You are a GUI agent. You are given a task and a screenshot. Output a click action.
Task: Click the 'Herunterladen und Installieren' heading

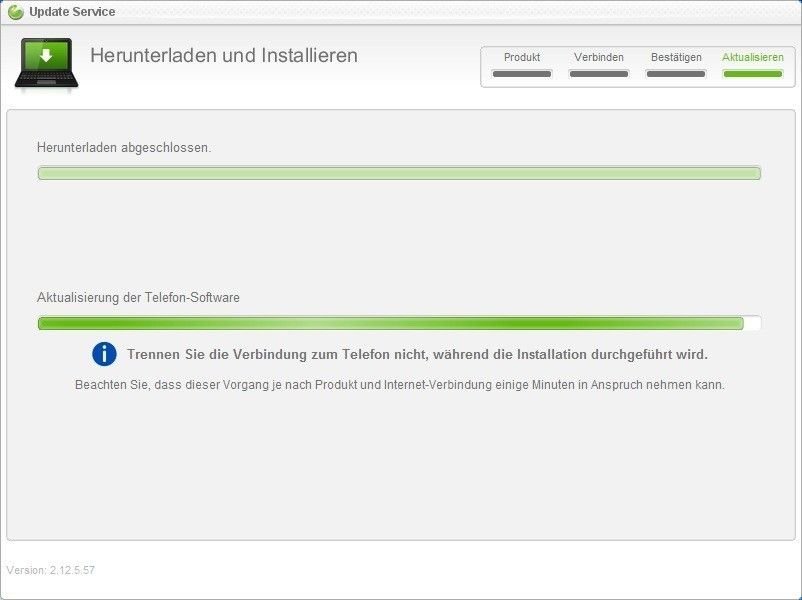pos(224,55)
